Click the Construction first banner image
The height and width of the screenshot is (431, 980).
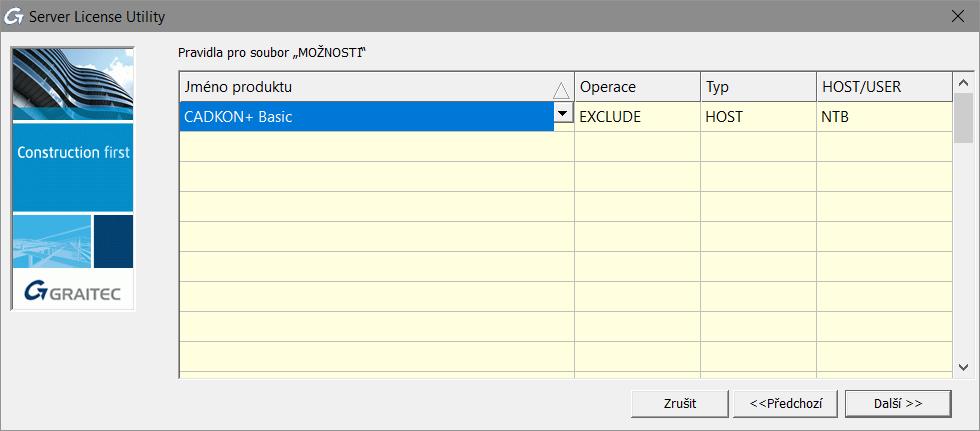tap(72, 153)
